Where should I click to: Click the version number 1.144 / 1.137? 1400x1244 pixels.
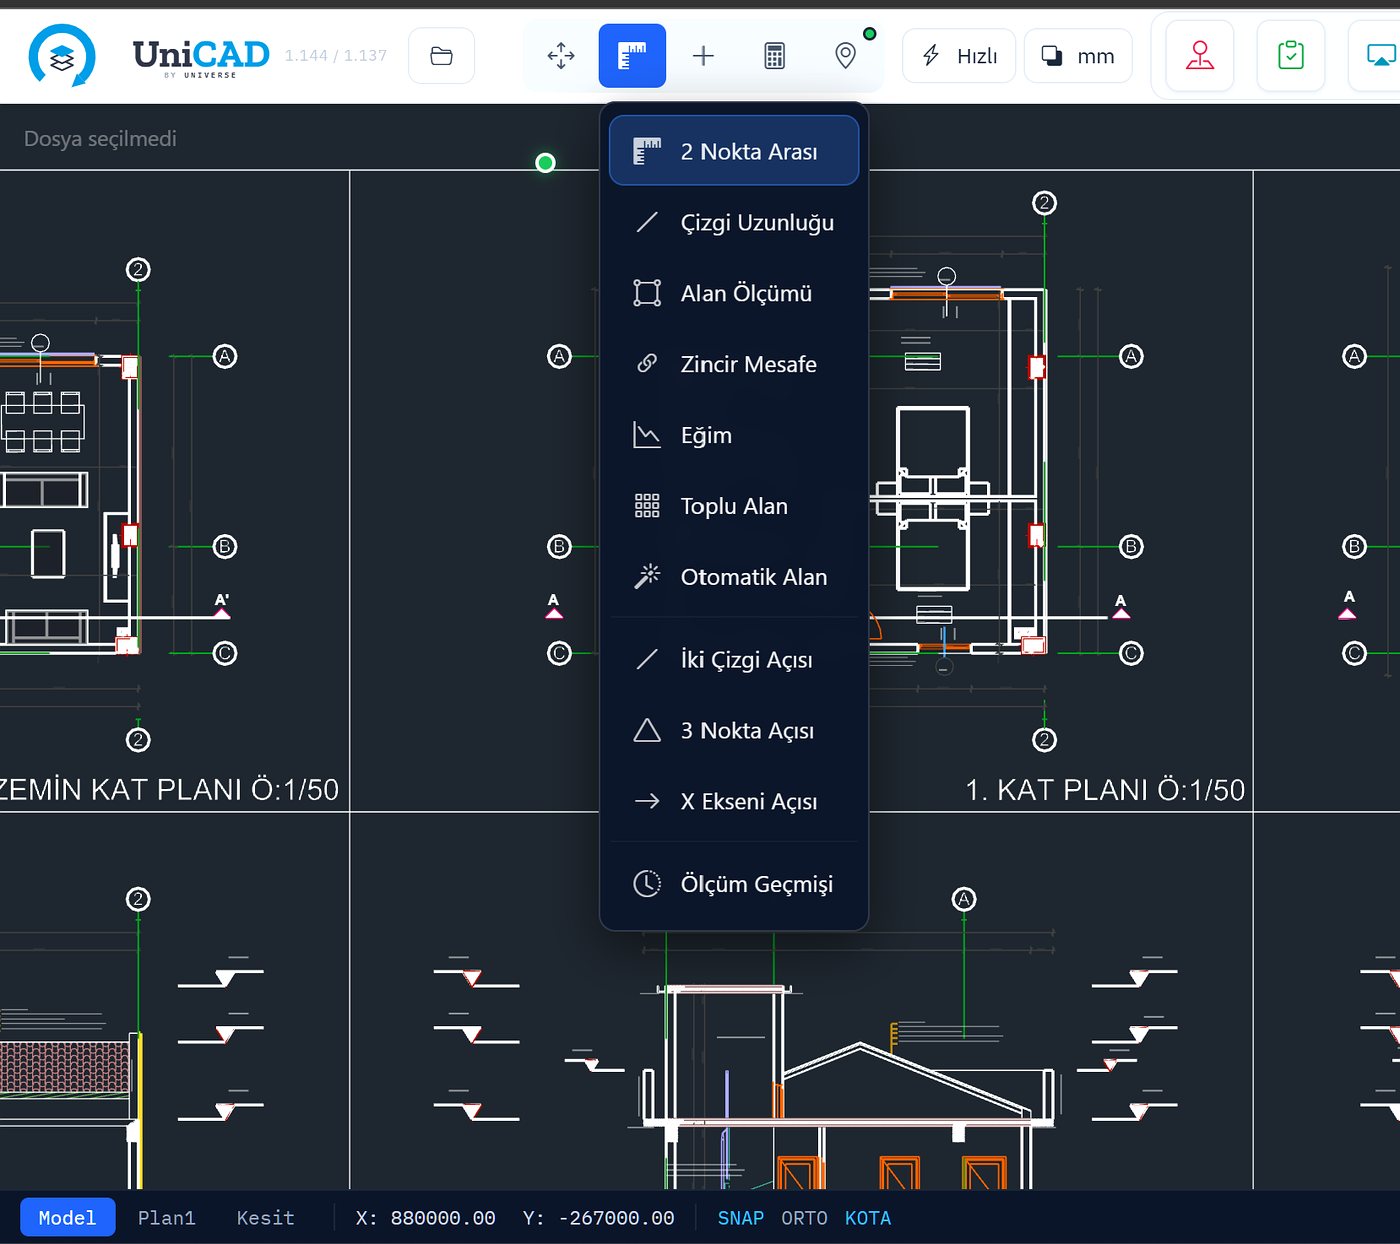tap(336, 56)
